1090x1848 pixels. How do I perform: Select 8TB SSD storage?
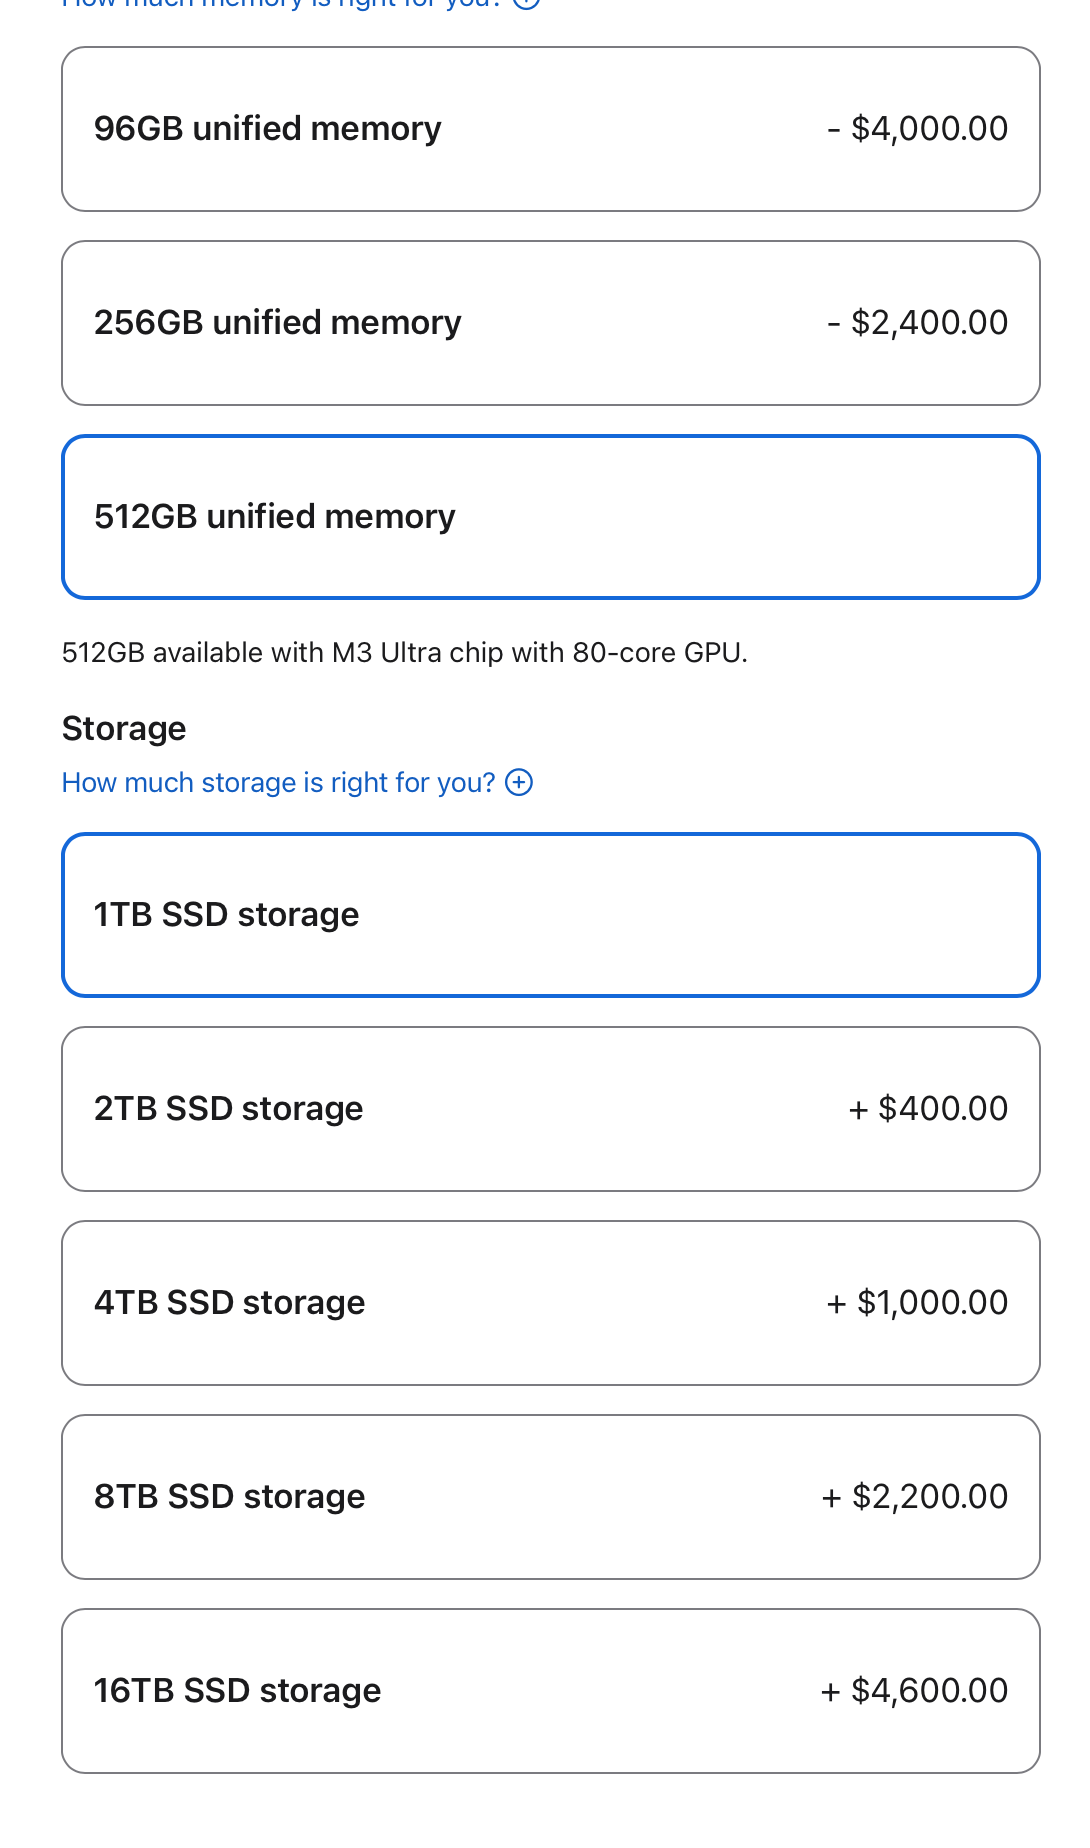pyautogui.click(x=550, y=1497)
